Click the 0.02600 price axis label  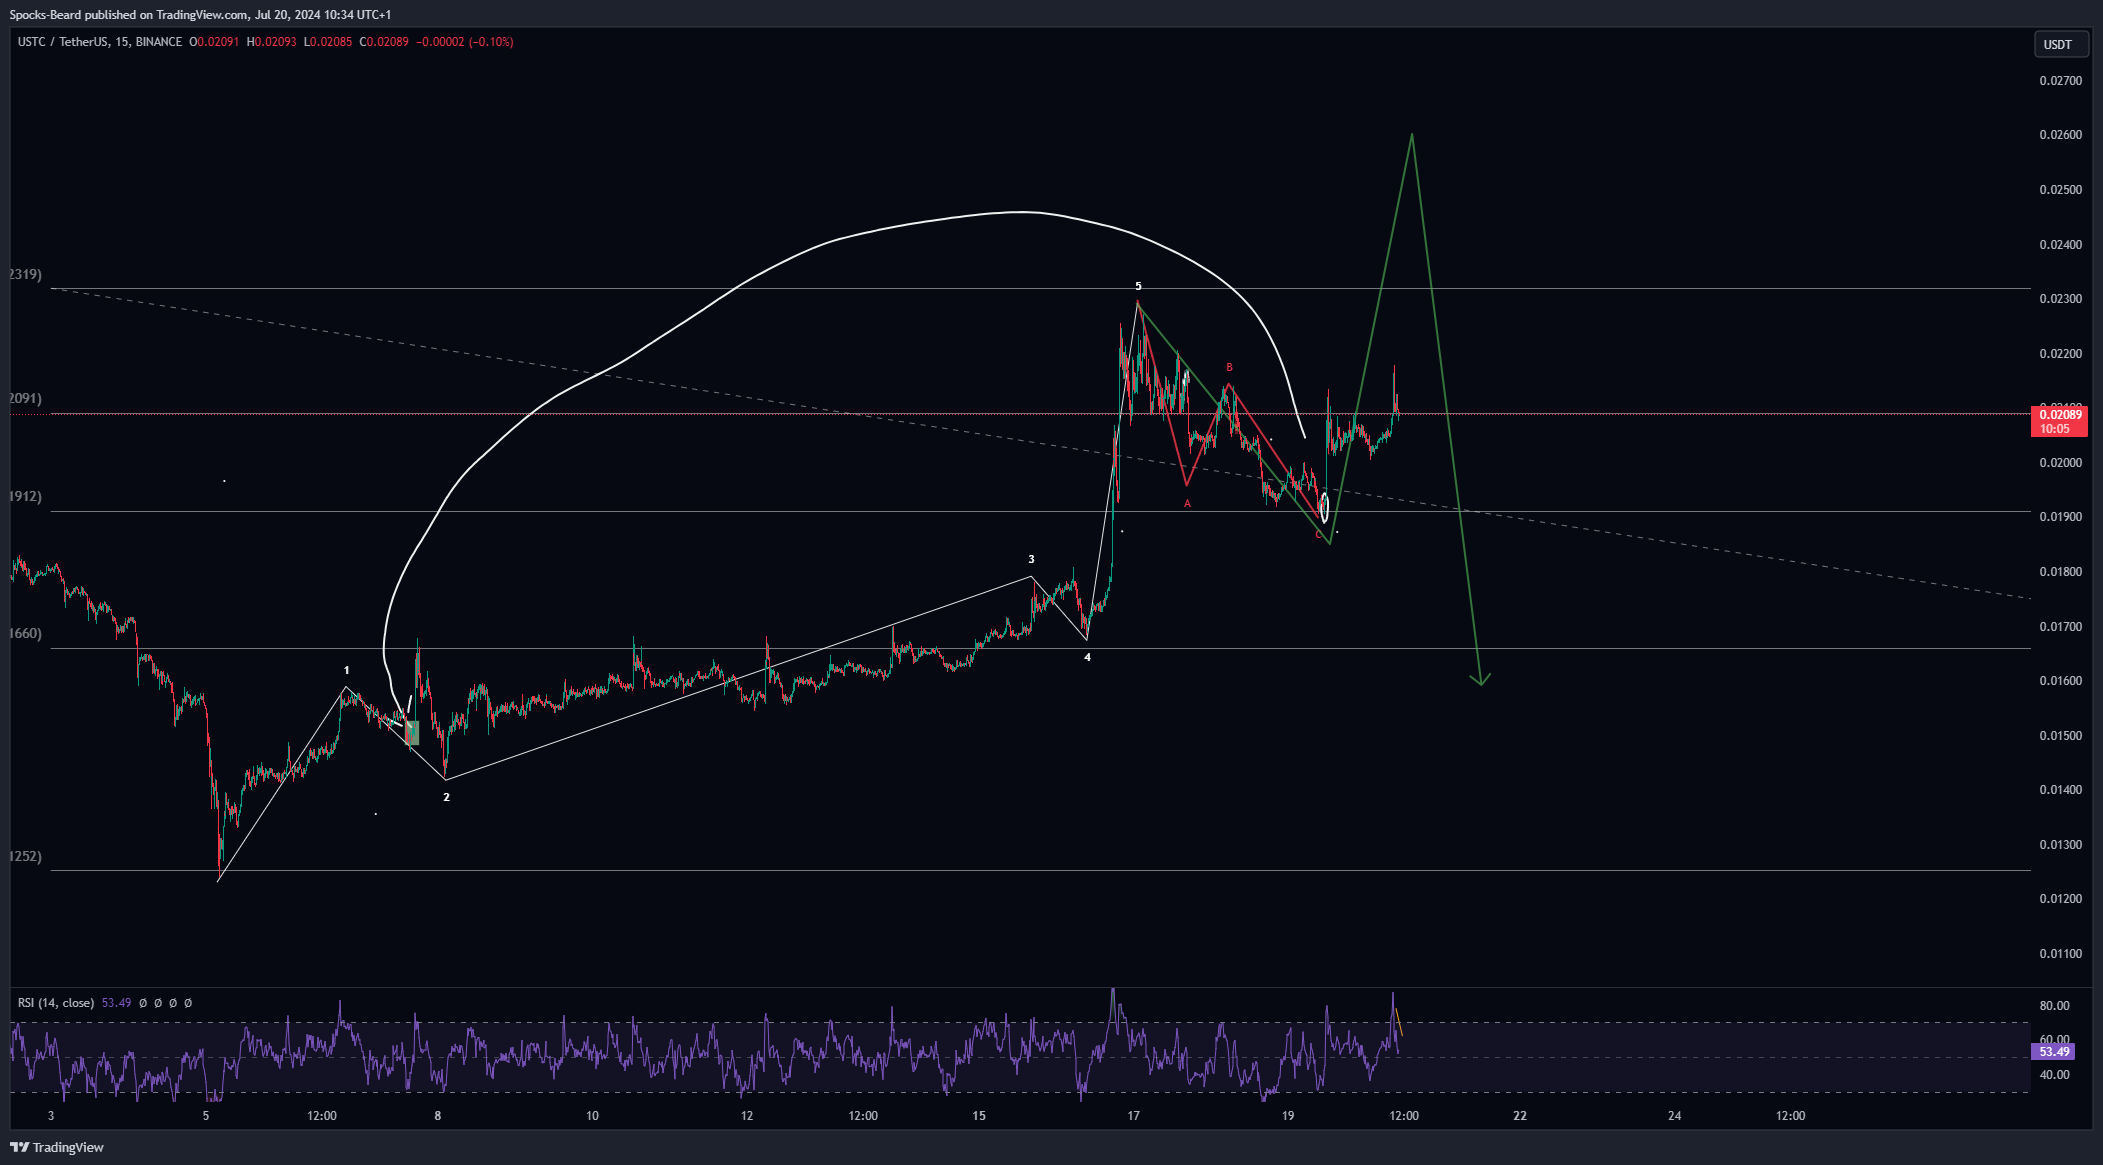2060,135
